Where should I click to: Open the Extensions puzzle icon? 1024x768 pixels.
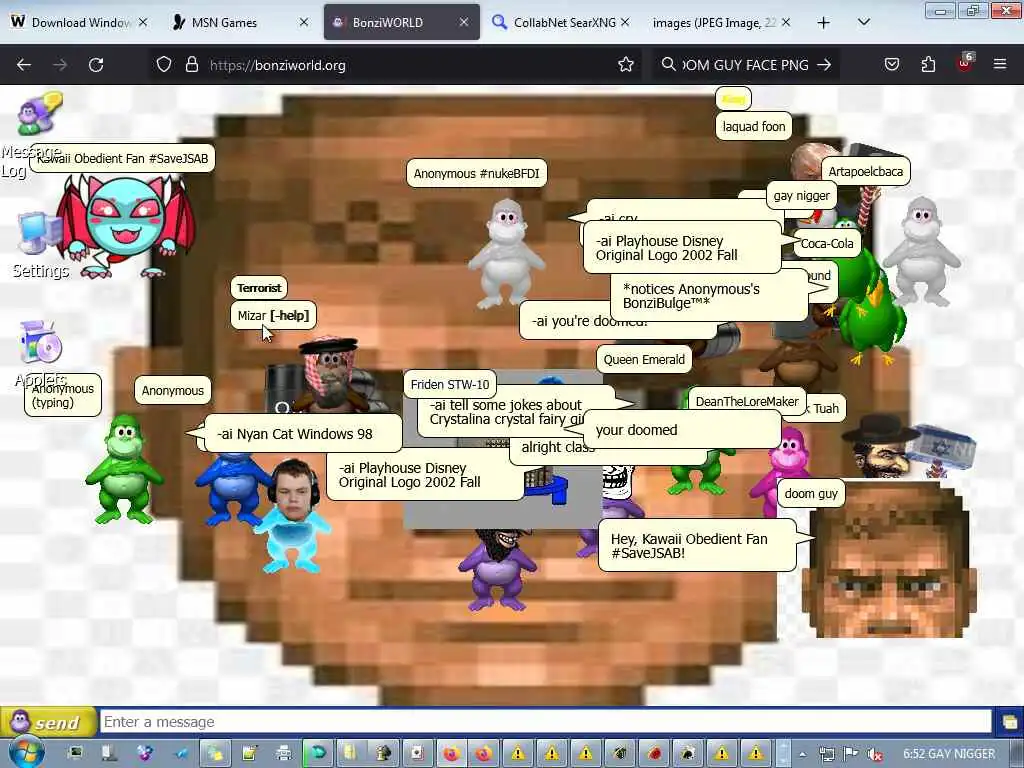[x=928, y=65]
